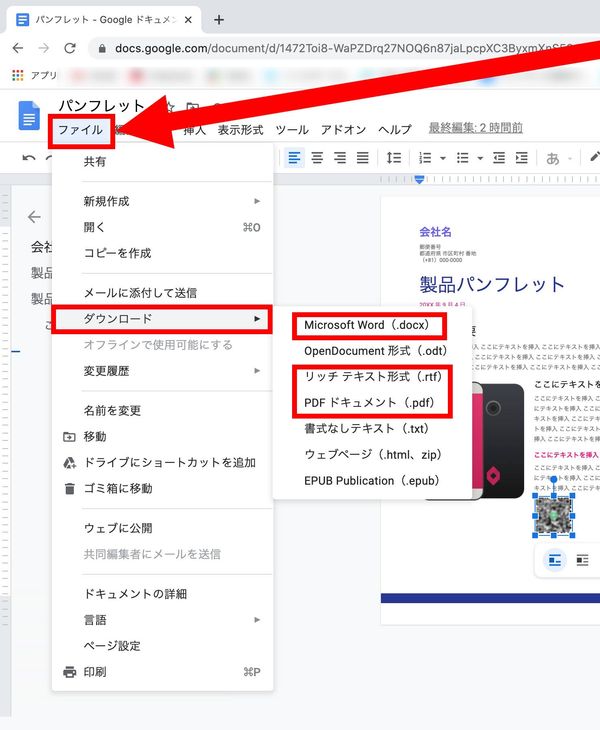The height and width of the screenshot is (730, 600).
Task: Download as ウェブページ (.html, zip)
Action: coord(372,455)
